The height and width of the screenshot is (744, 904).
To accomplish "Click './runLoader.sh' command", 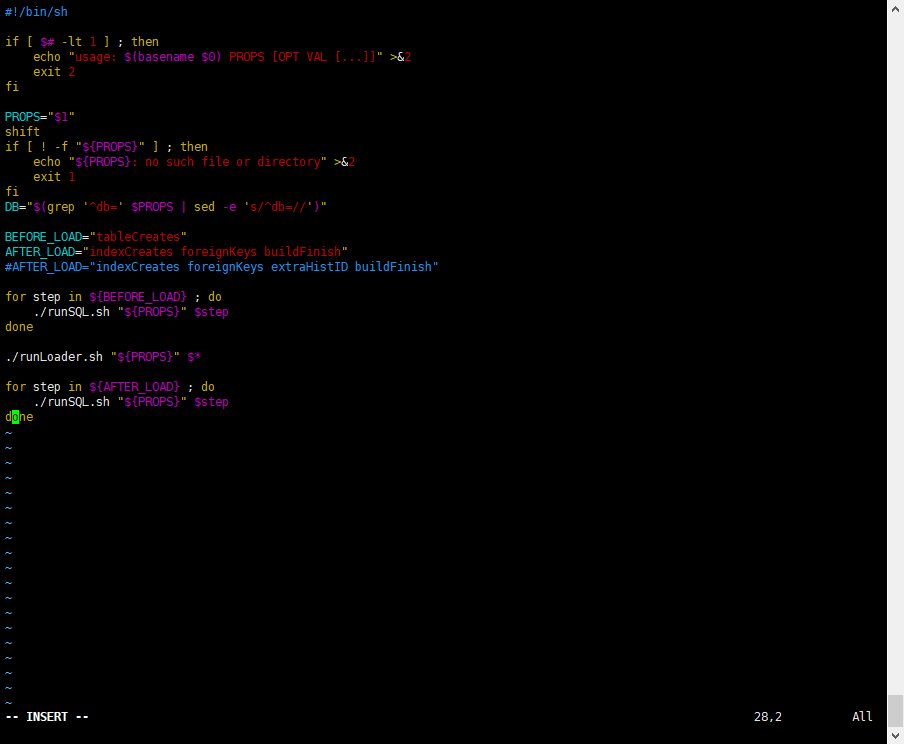I will click(54, 356).
